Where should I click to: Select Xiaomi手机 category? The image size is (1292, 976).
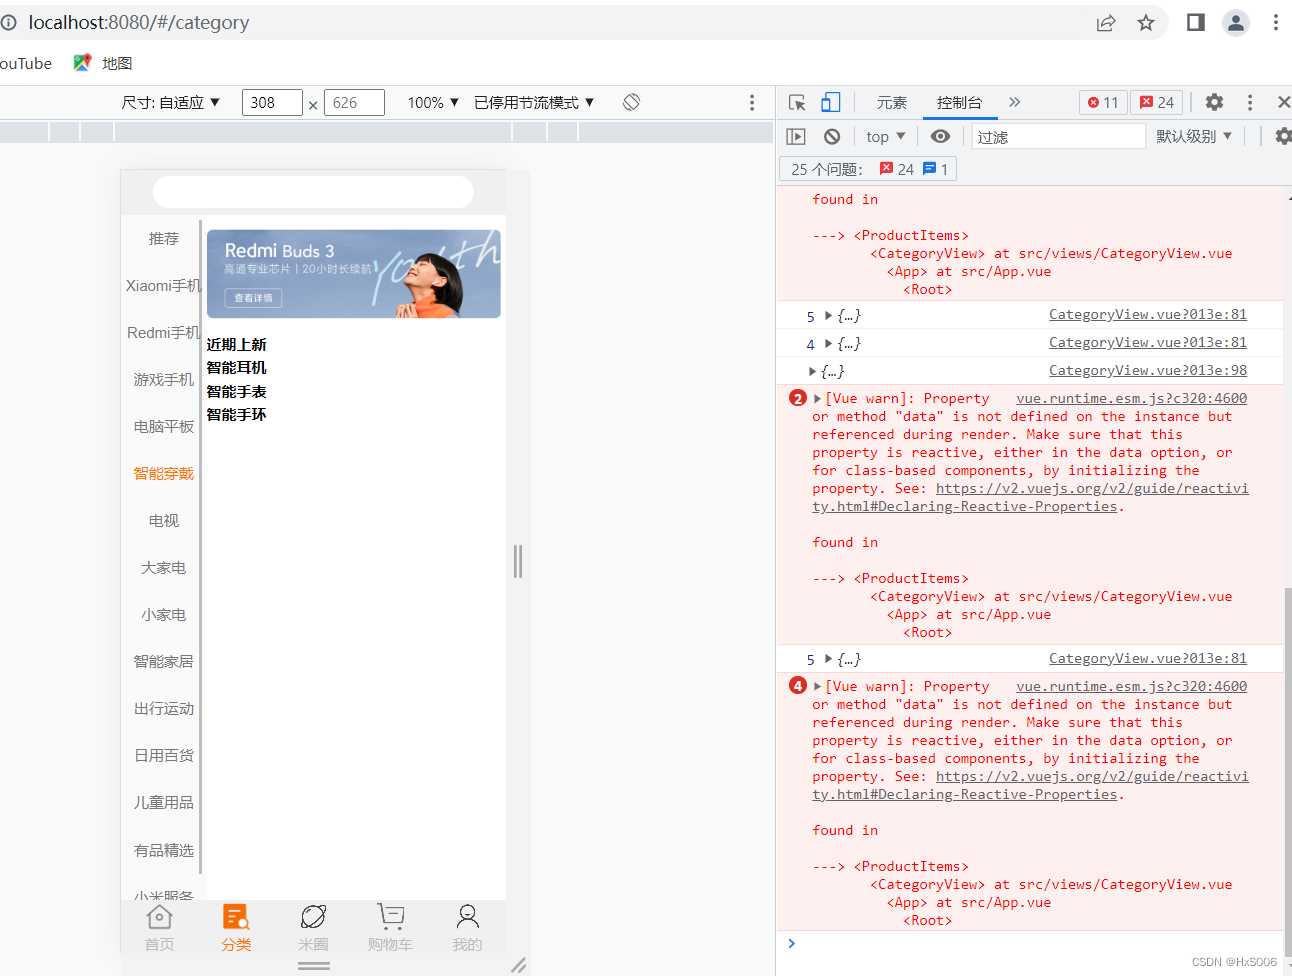(163, 285)
